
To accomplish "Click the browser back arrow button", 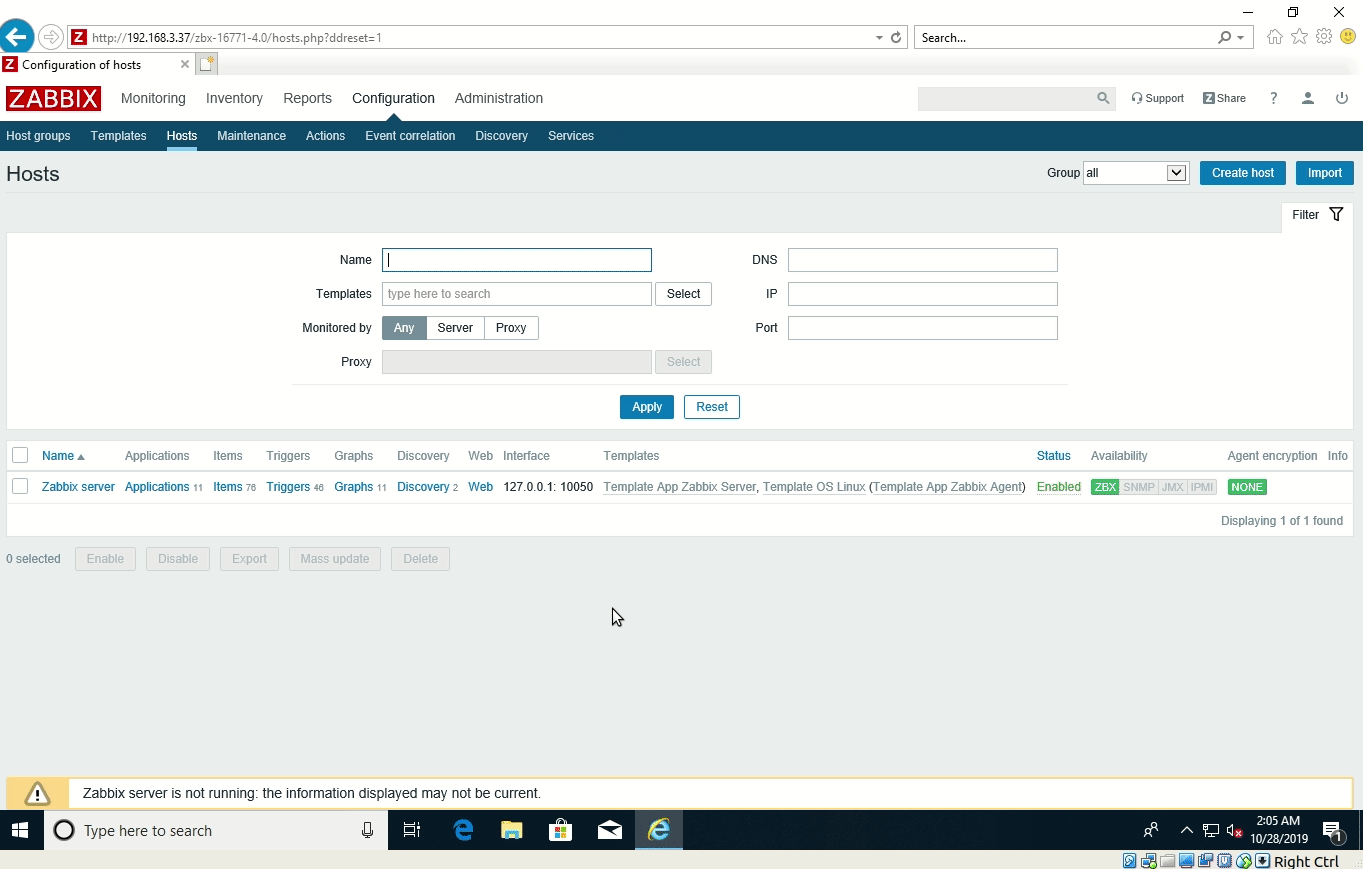I will click(x=17, y=38).
